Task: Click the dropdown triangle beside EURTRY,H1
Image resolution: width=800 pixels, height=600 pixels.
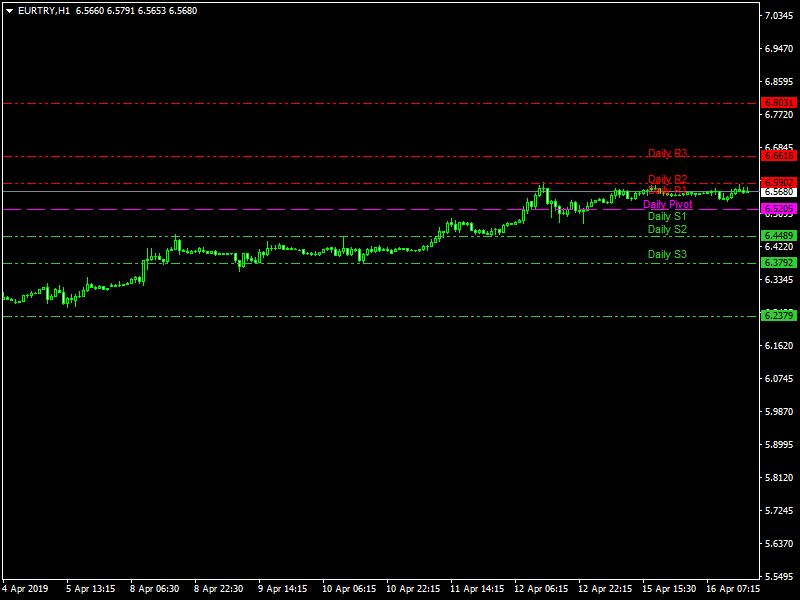Action: [9, 11]
